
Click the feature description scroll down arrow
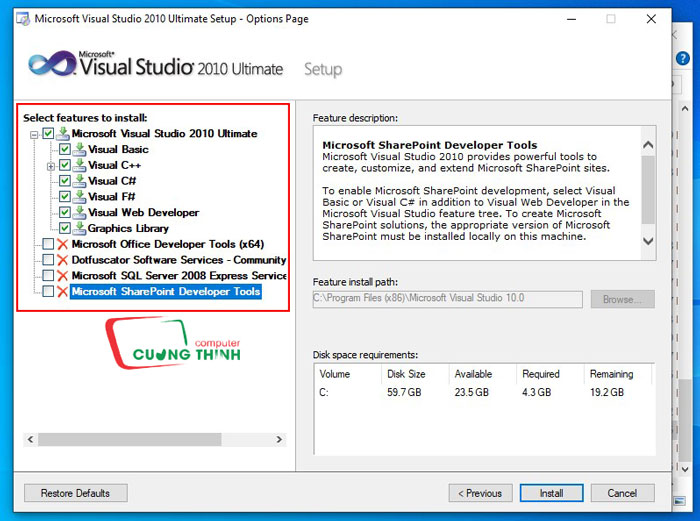point(648,241)
